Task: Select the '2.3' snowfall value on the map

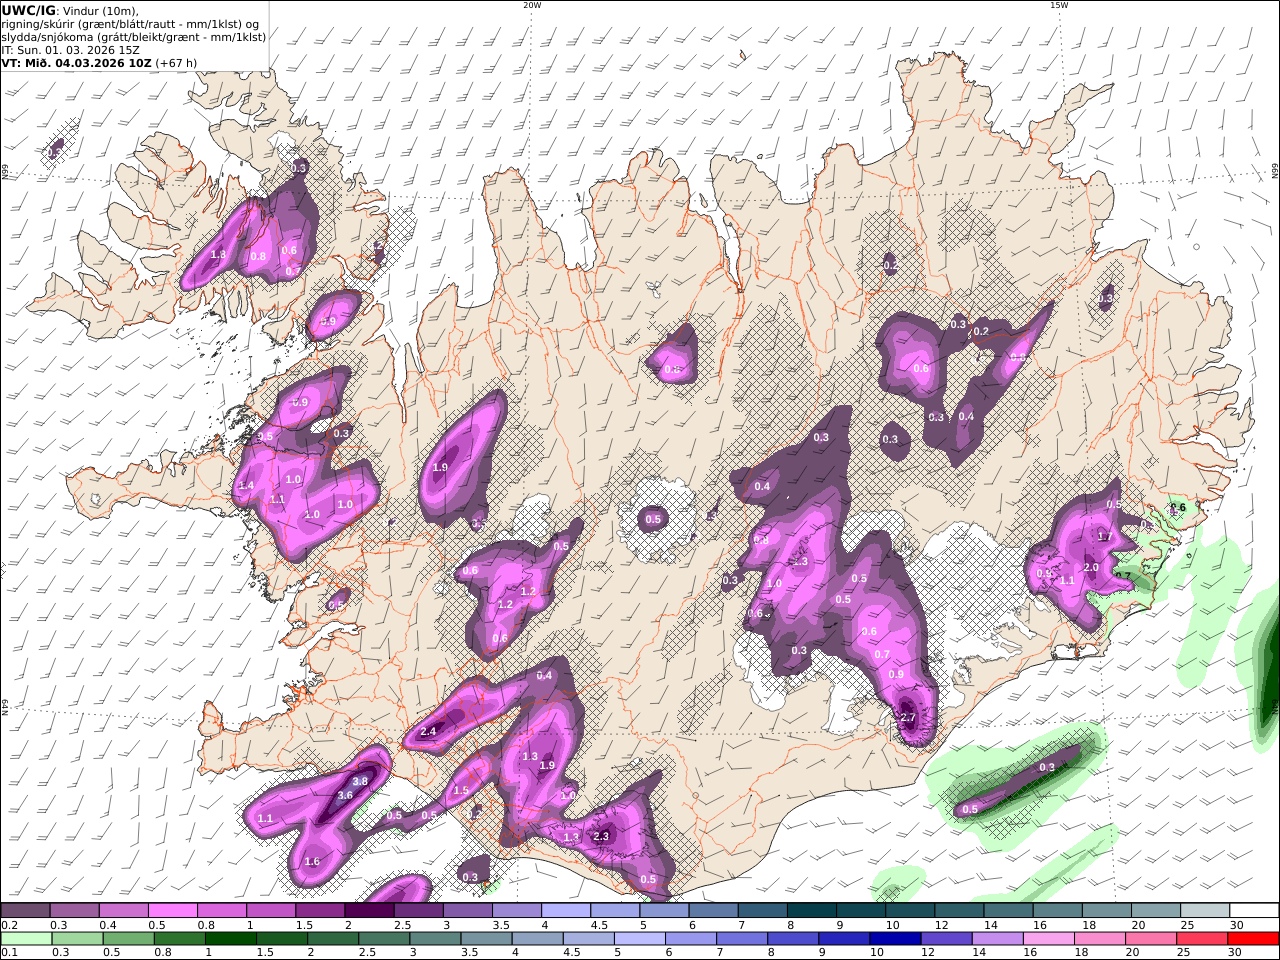Action: (x=601, y=836)
